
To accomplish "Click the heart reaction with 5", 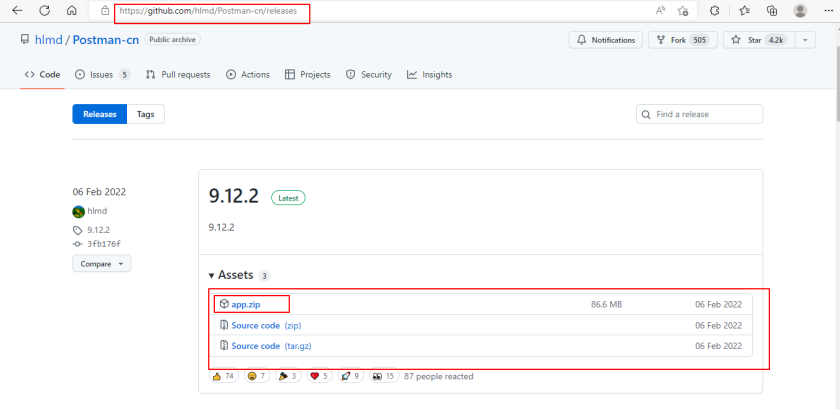I will point(319,376).
